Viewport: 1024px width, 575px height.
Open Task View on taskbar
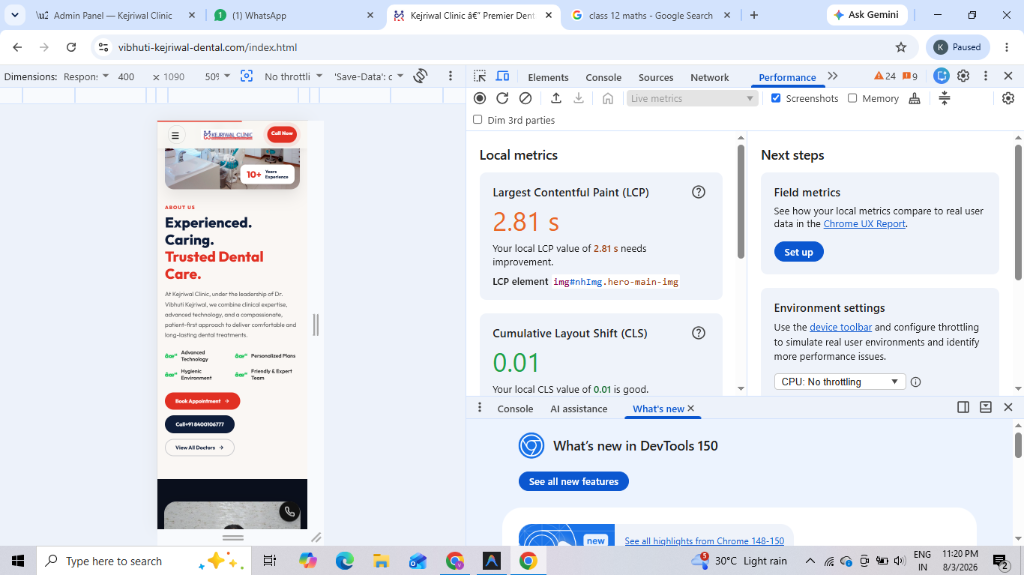[x=269, y=561]
